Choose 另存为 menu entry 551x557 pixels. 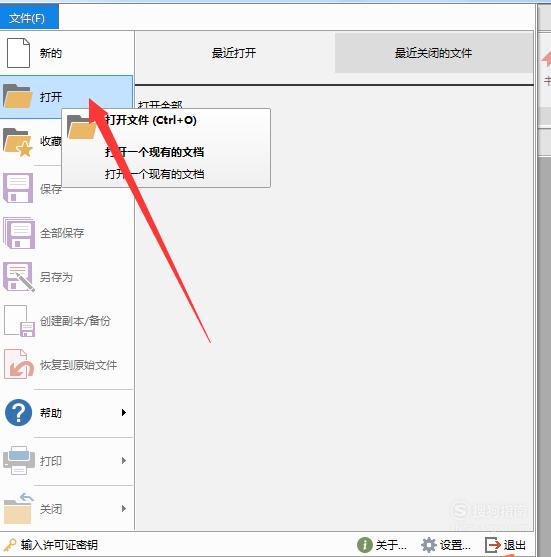point(56,277)
